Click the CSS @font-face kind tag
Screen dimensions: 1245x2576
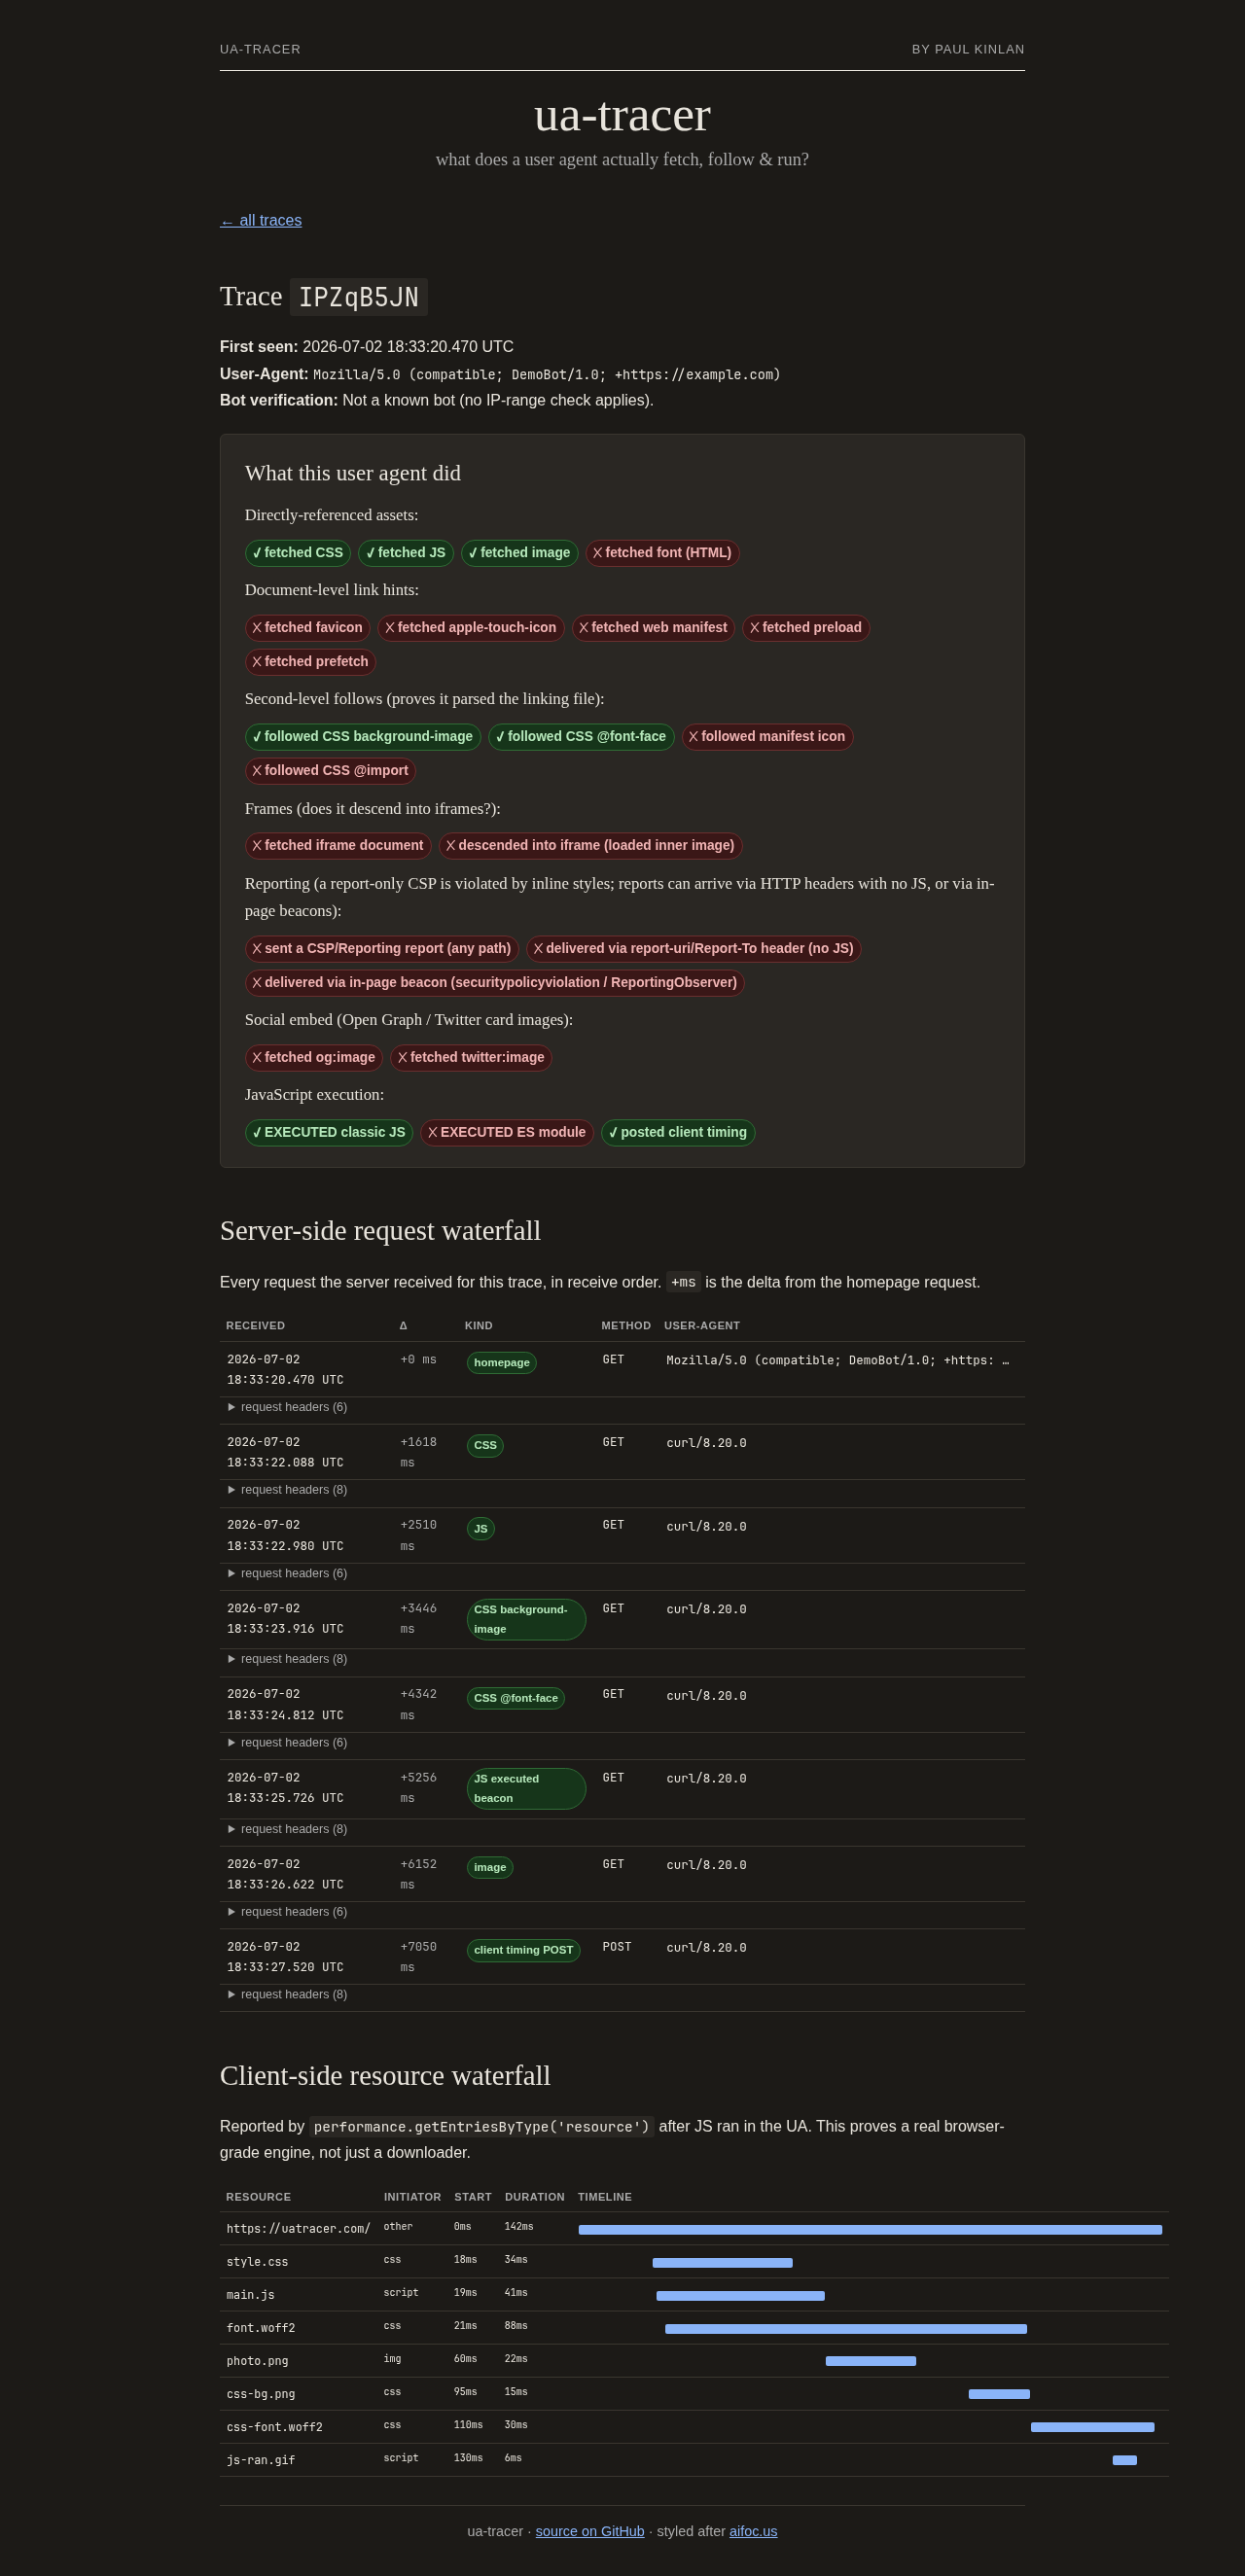516,1699
